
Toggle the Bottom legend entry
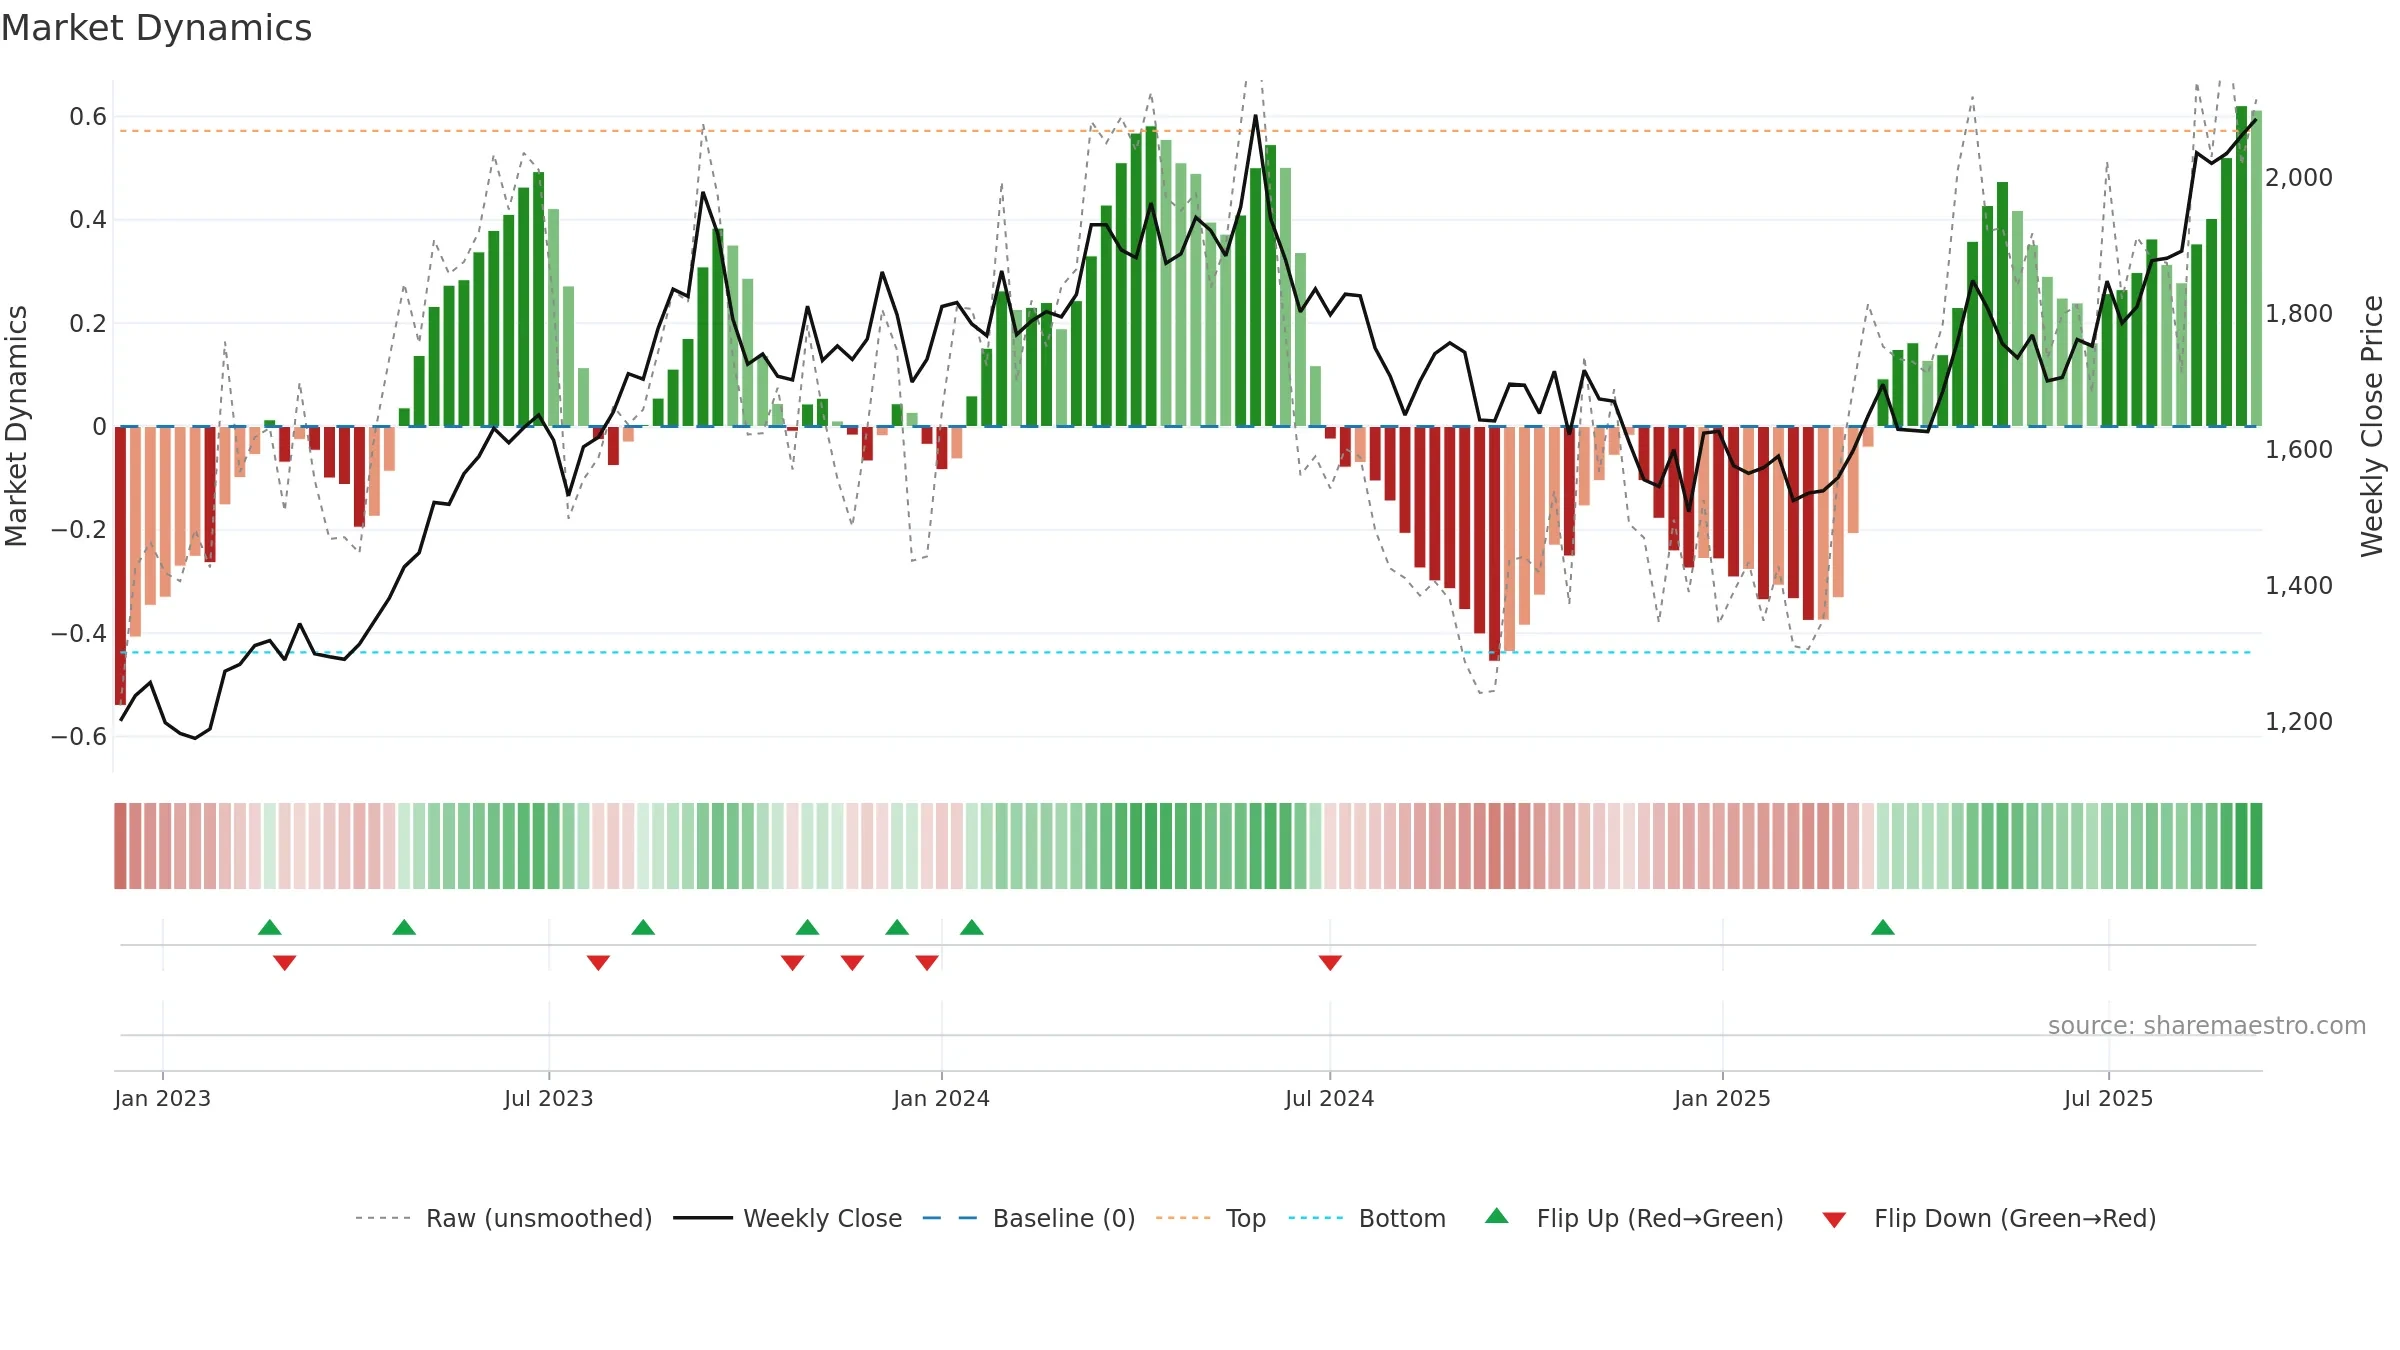point(1367,1218)
